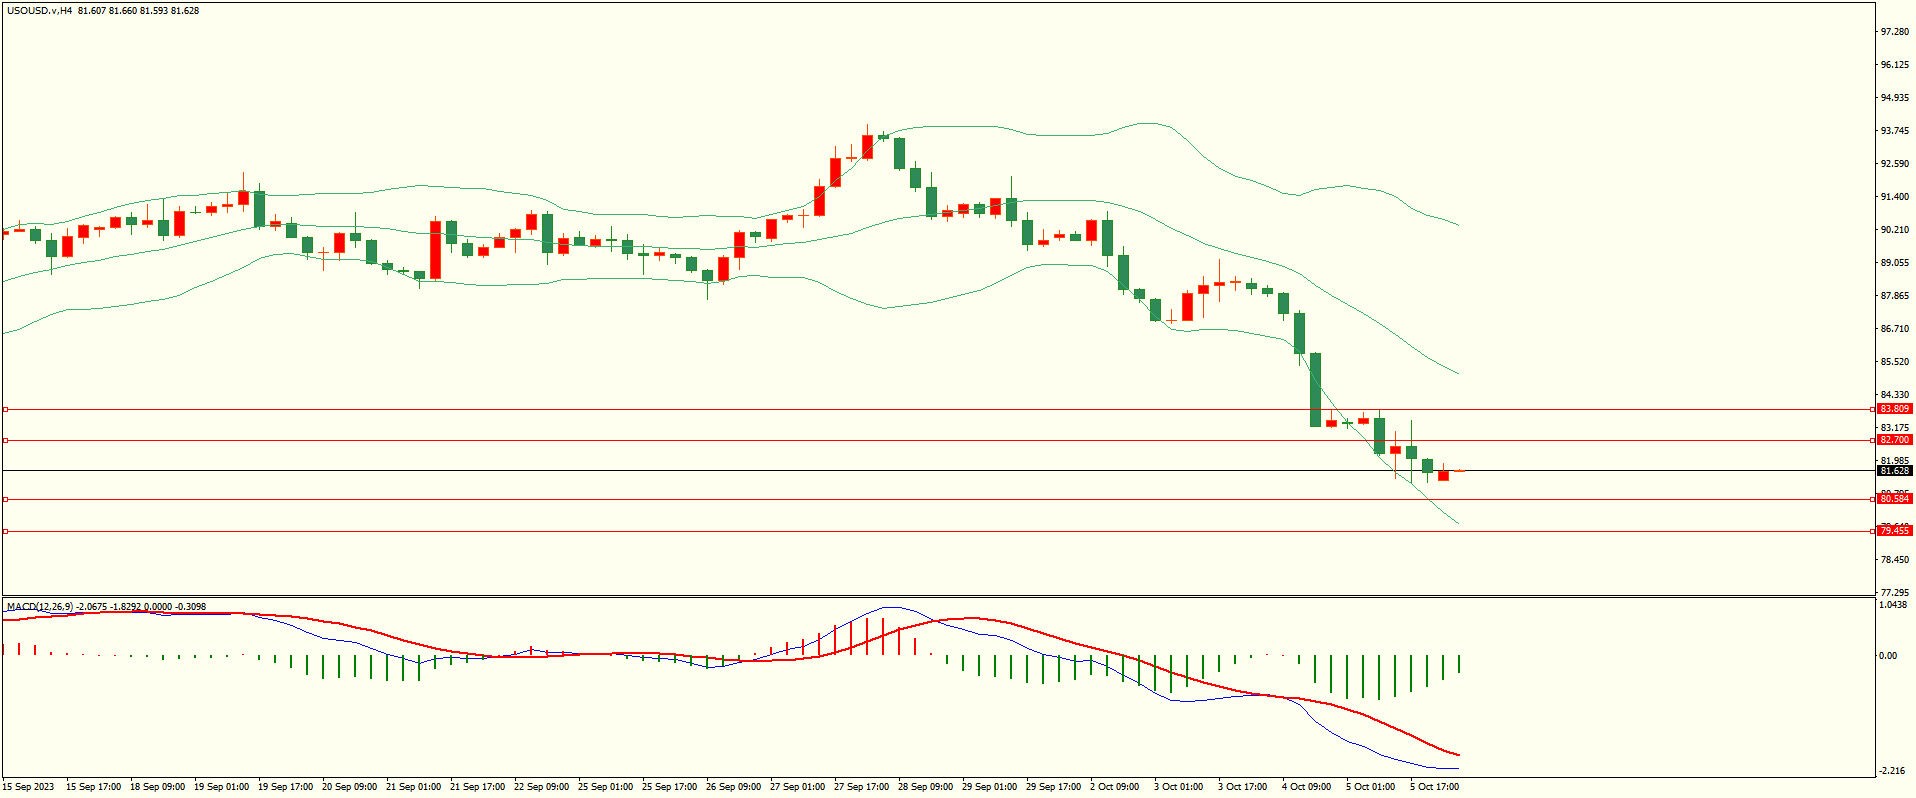Click the 97.280 price scale label
Screen dimensions: 1916x798
click(1894, 32)
